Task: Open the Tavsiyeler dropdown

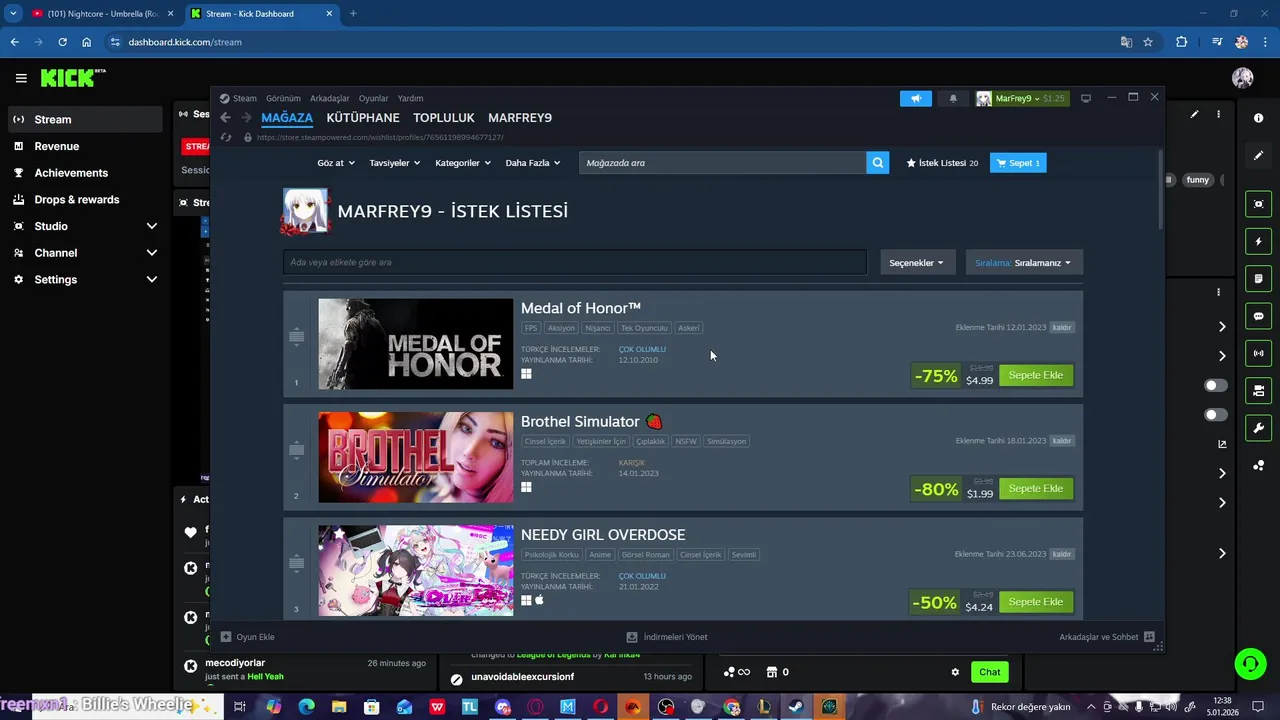Action: pyautogui.click(x=395, y=163)
